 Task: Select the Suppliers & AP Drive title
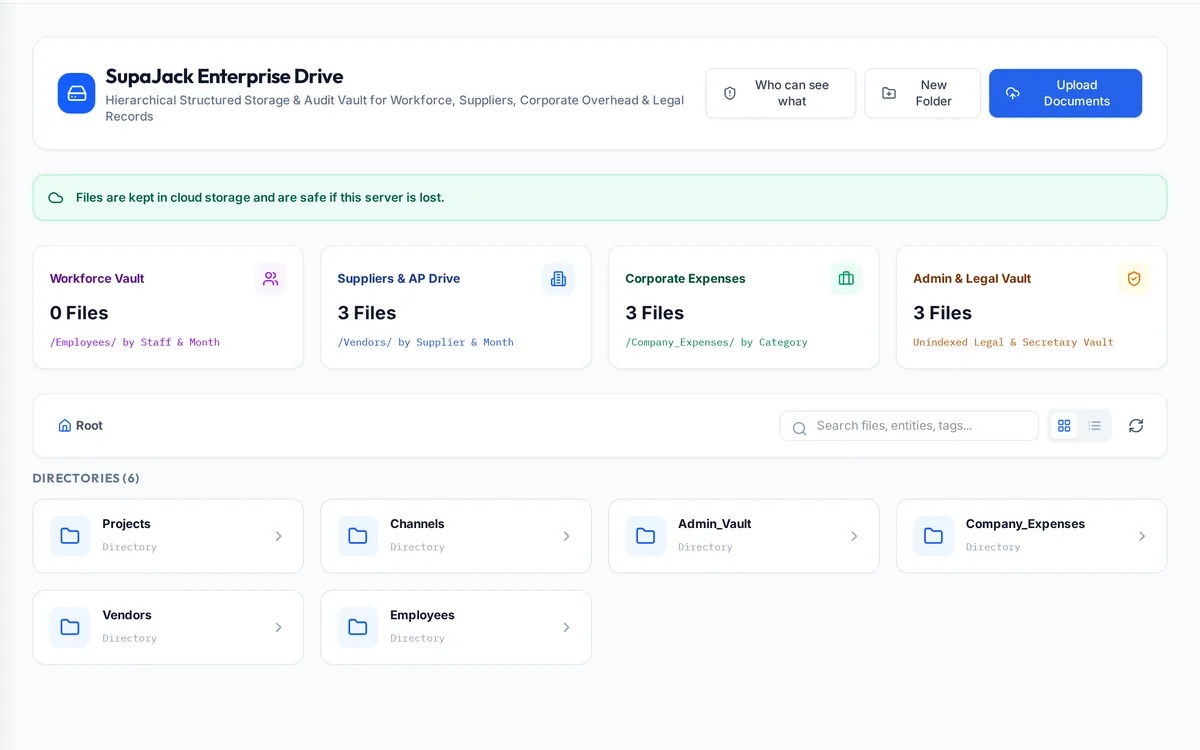coord(399,279)
